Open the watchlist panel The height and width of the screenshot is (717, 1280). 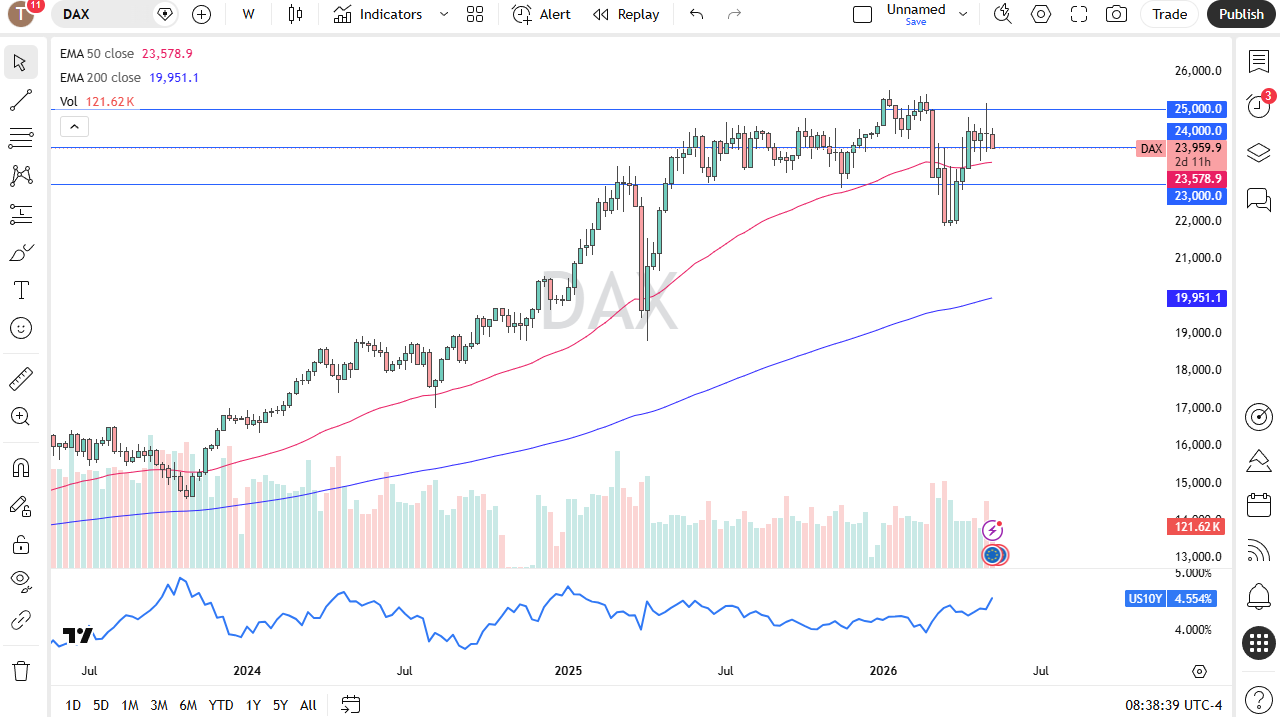coord(1258,62)
